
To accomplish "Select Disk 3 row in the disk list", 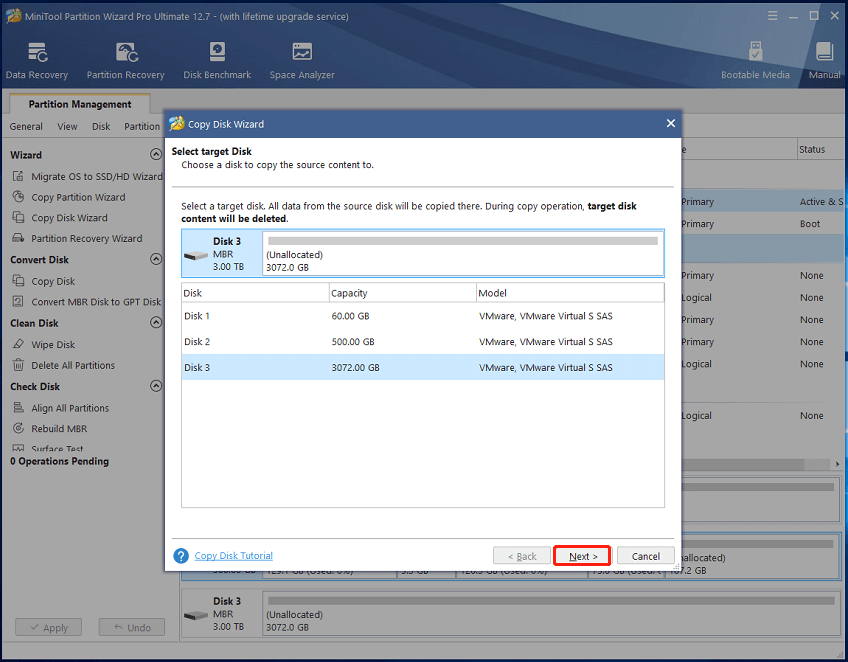I will pos(423,367).
